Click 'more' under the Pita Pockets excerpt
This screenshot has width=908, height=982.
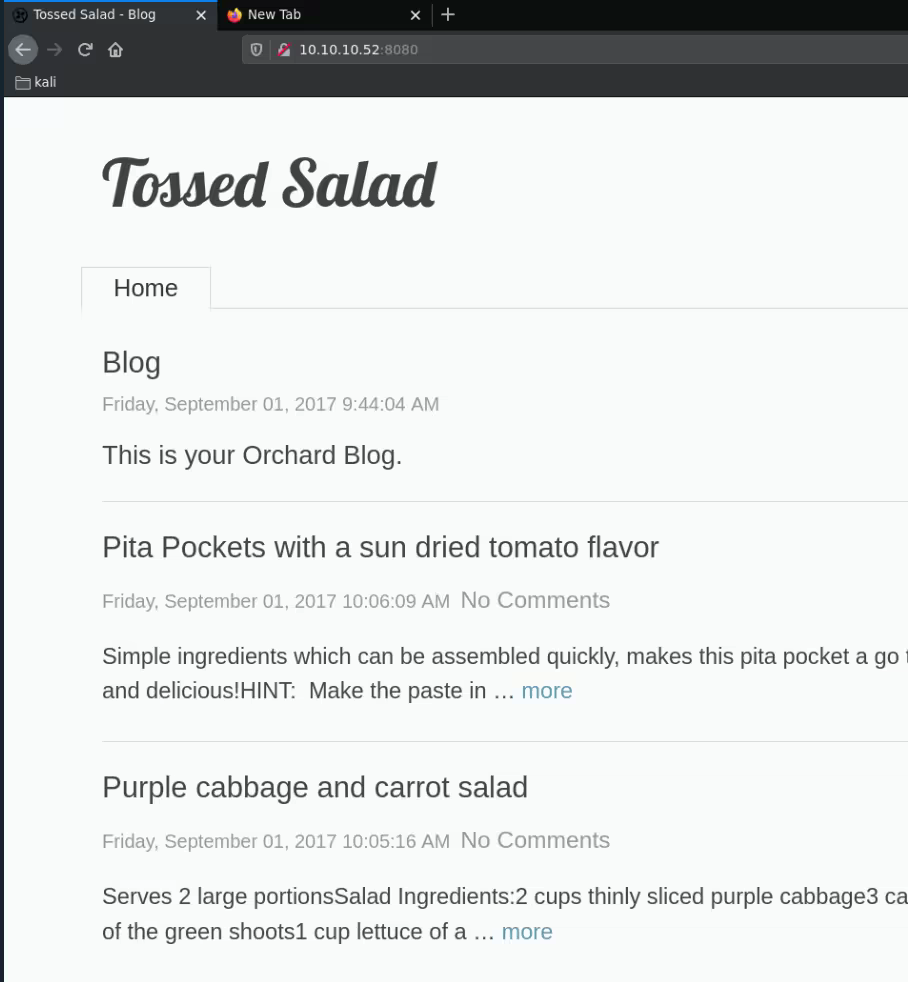coord(547,691)
